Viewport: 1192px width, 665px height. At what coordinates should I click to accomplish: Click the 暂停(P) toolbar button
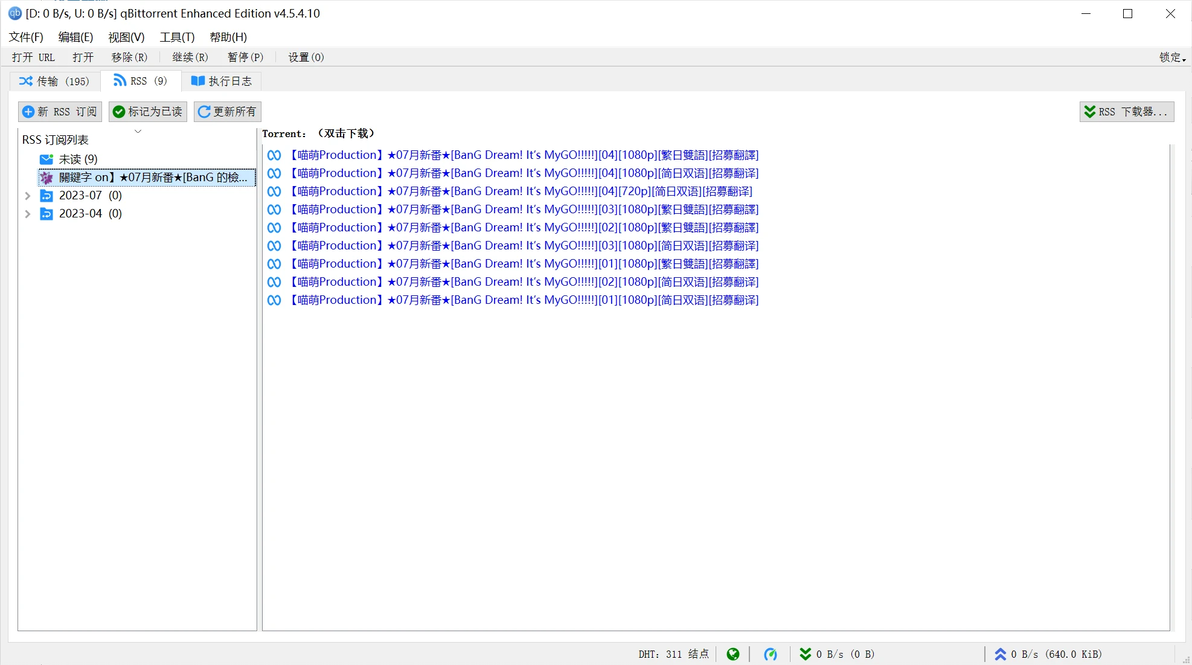tap(245, 57)
